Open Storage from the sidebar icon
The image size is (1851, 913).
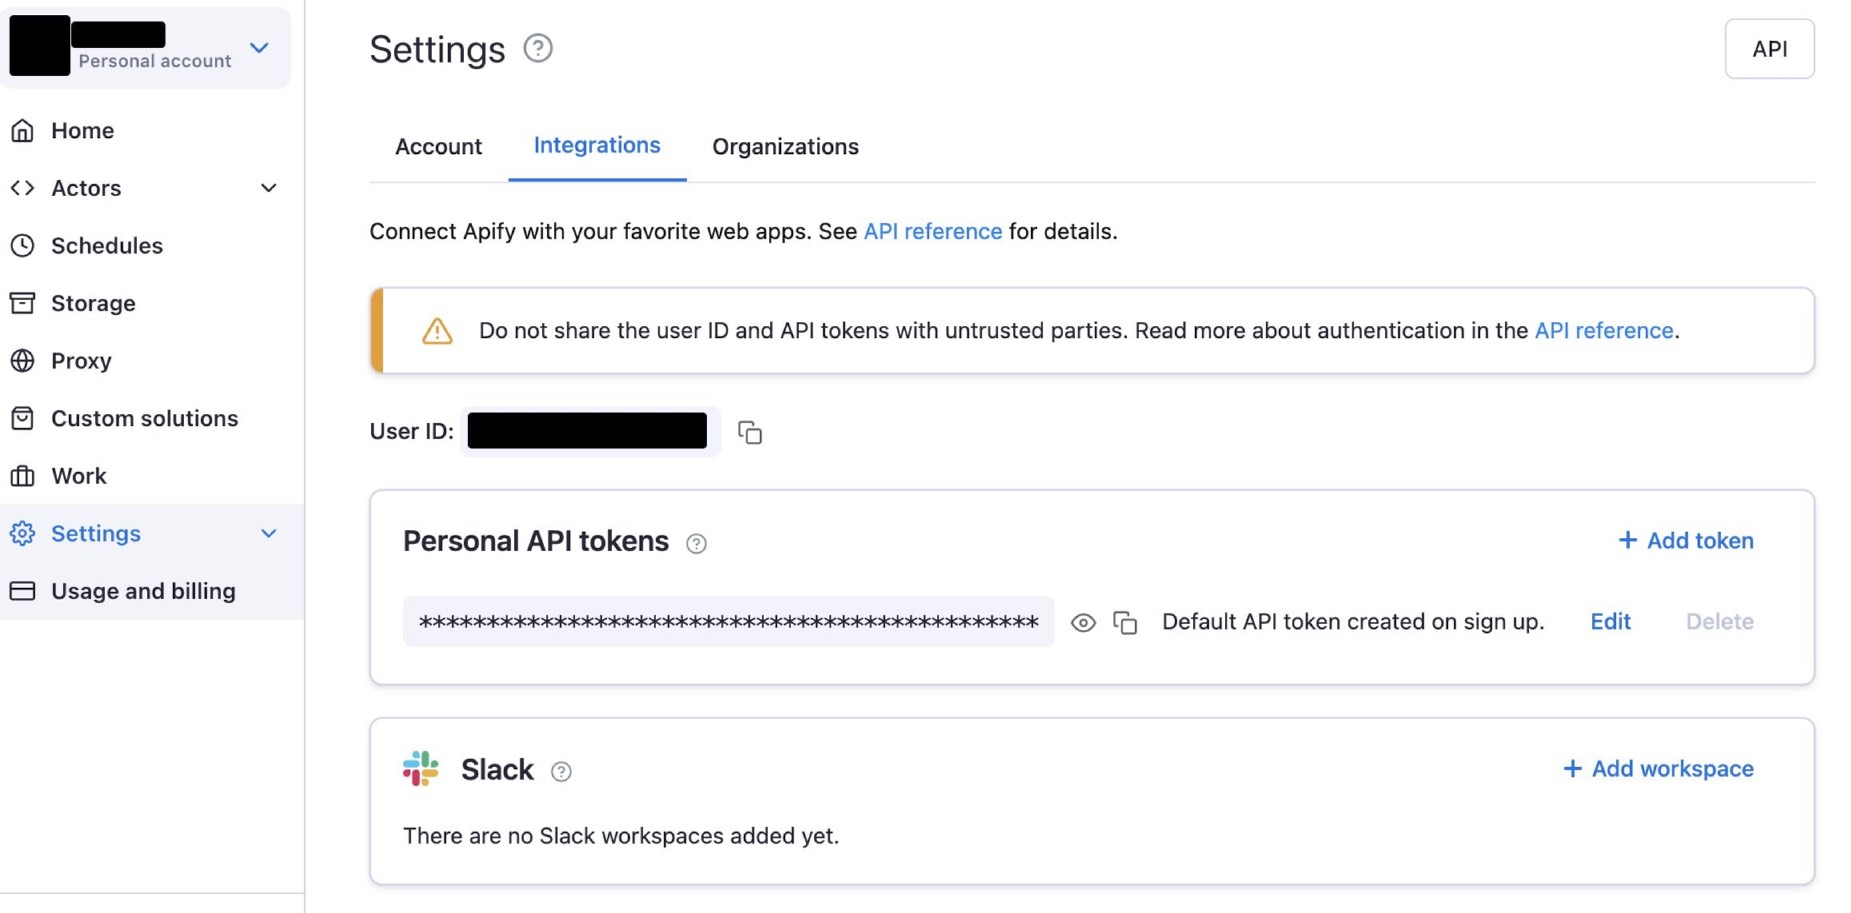(23, 303)
